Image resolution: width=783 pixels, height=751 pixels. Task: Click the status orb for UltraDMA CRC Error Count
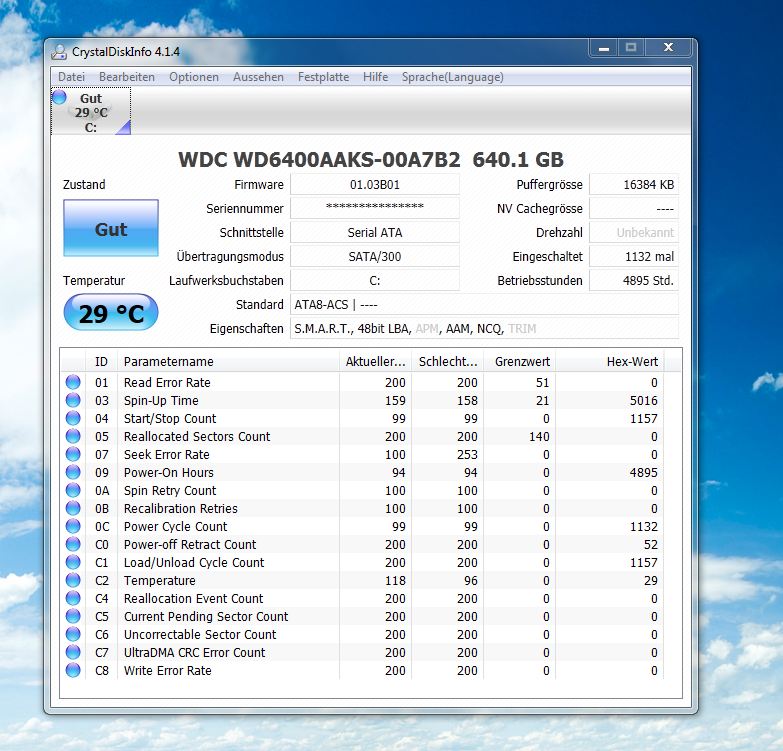tap(73, 652)
